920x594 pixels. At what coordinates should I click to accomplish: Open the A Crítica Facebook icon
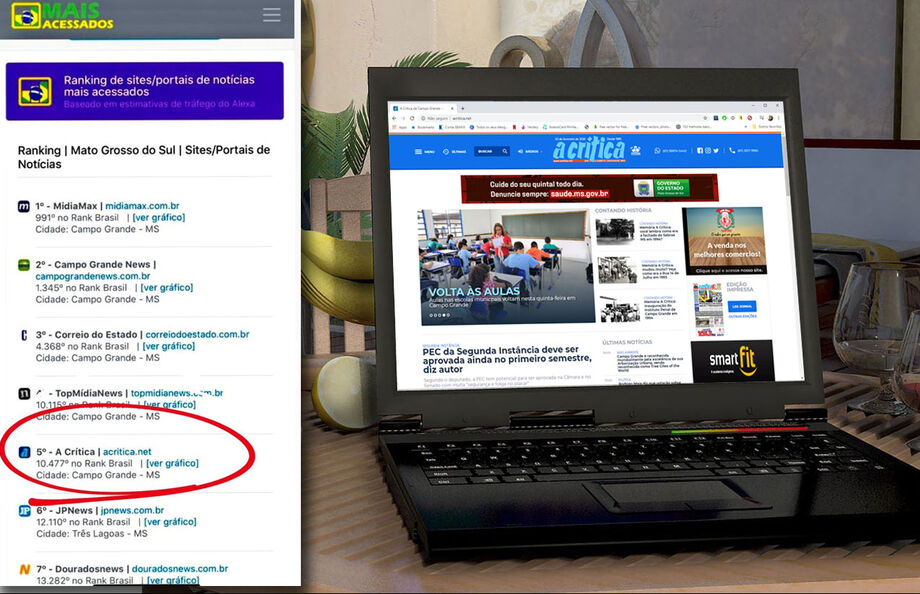(700, 151)
